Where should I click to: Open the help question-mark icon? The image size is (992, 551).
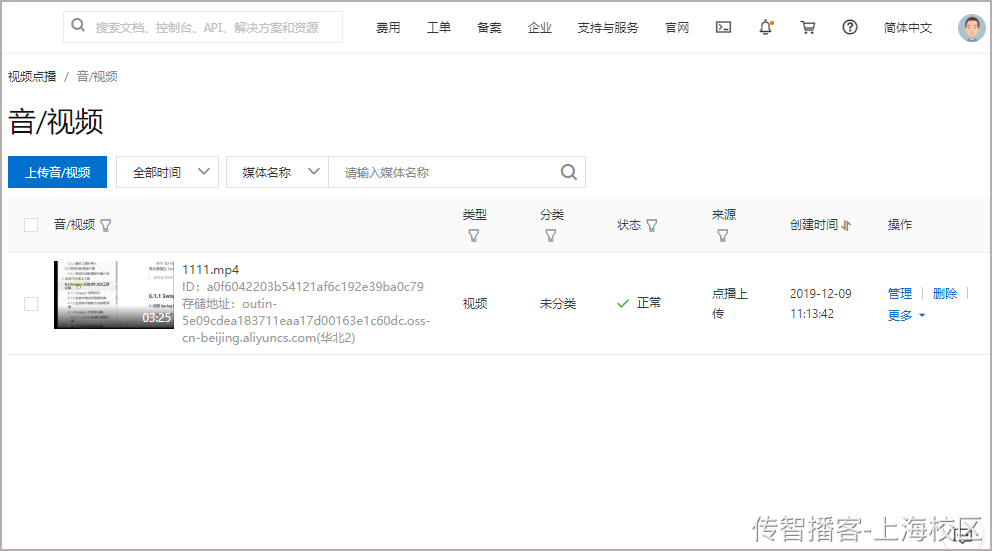850,27
